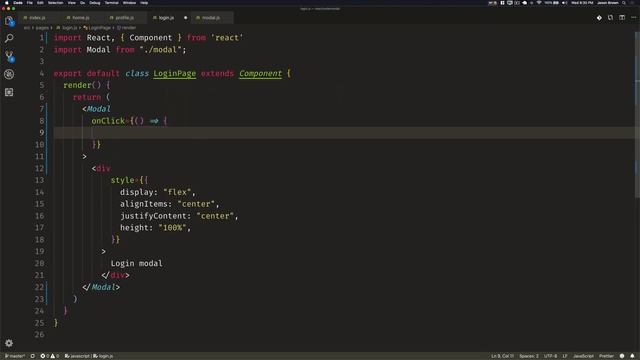Expand the pages breadcrumb
Viewport: 640px width, 360px height.
pos(42,28)
